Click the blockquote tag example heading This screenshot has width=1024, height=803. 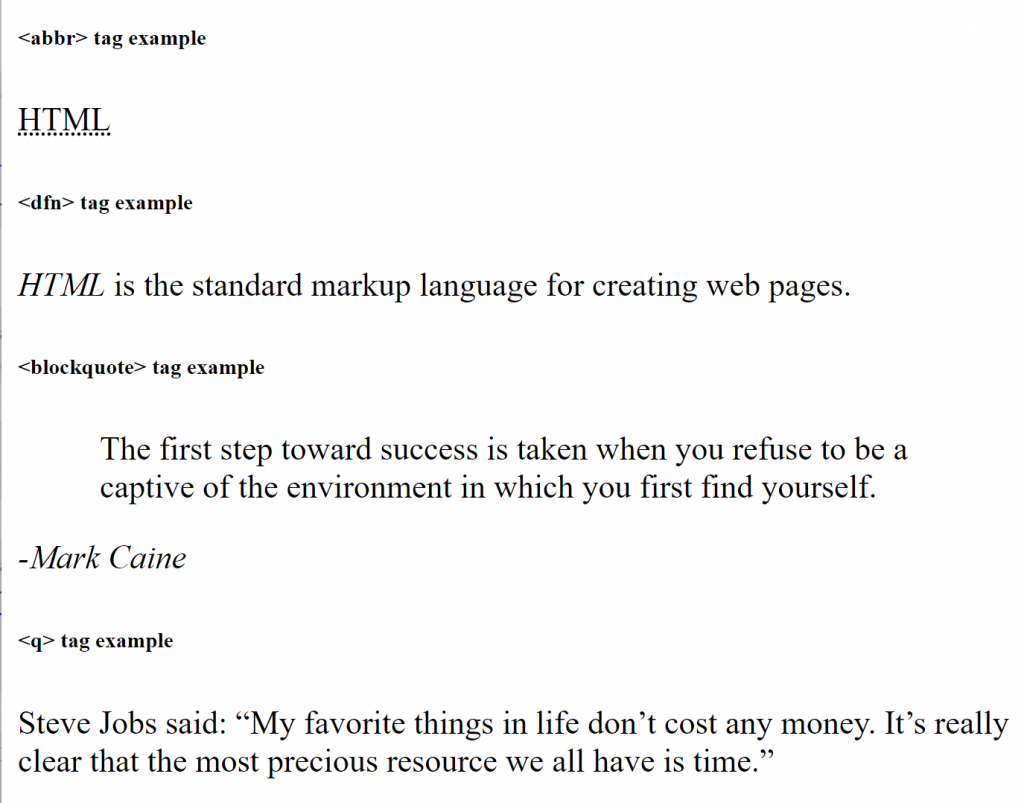[x=141, y=368]
